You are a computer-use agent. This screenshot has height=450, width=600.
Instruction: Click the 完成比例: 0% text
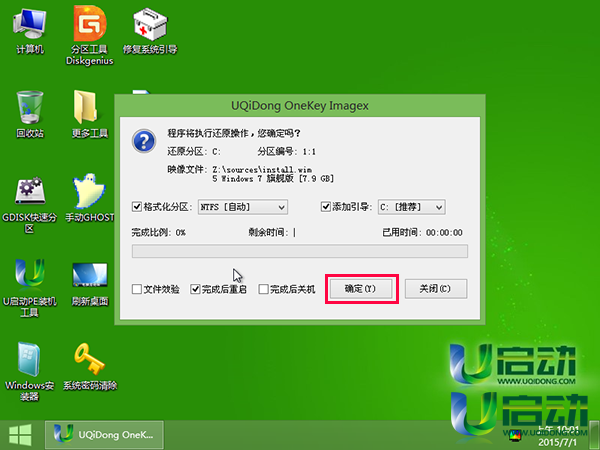tap(158, 232)
